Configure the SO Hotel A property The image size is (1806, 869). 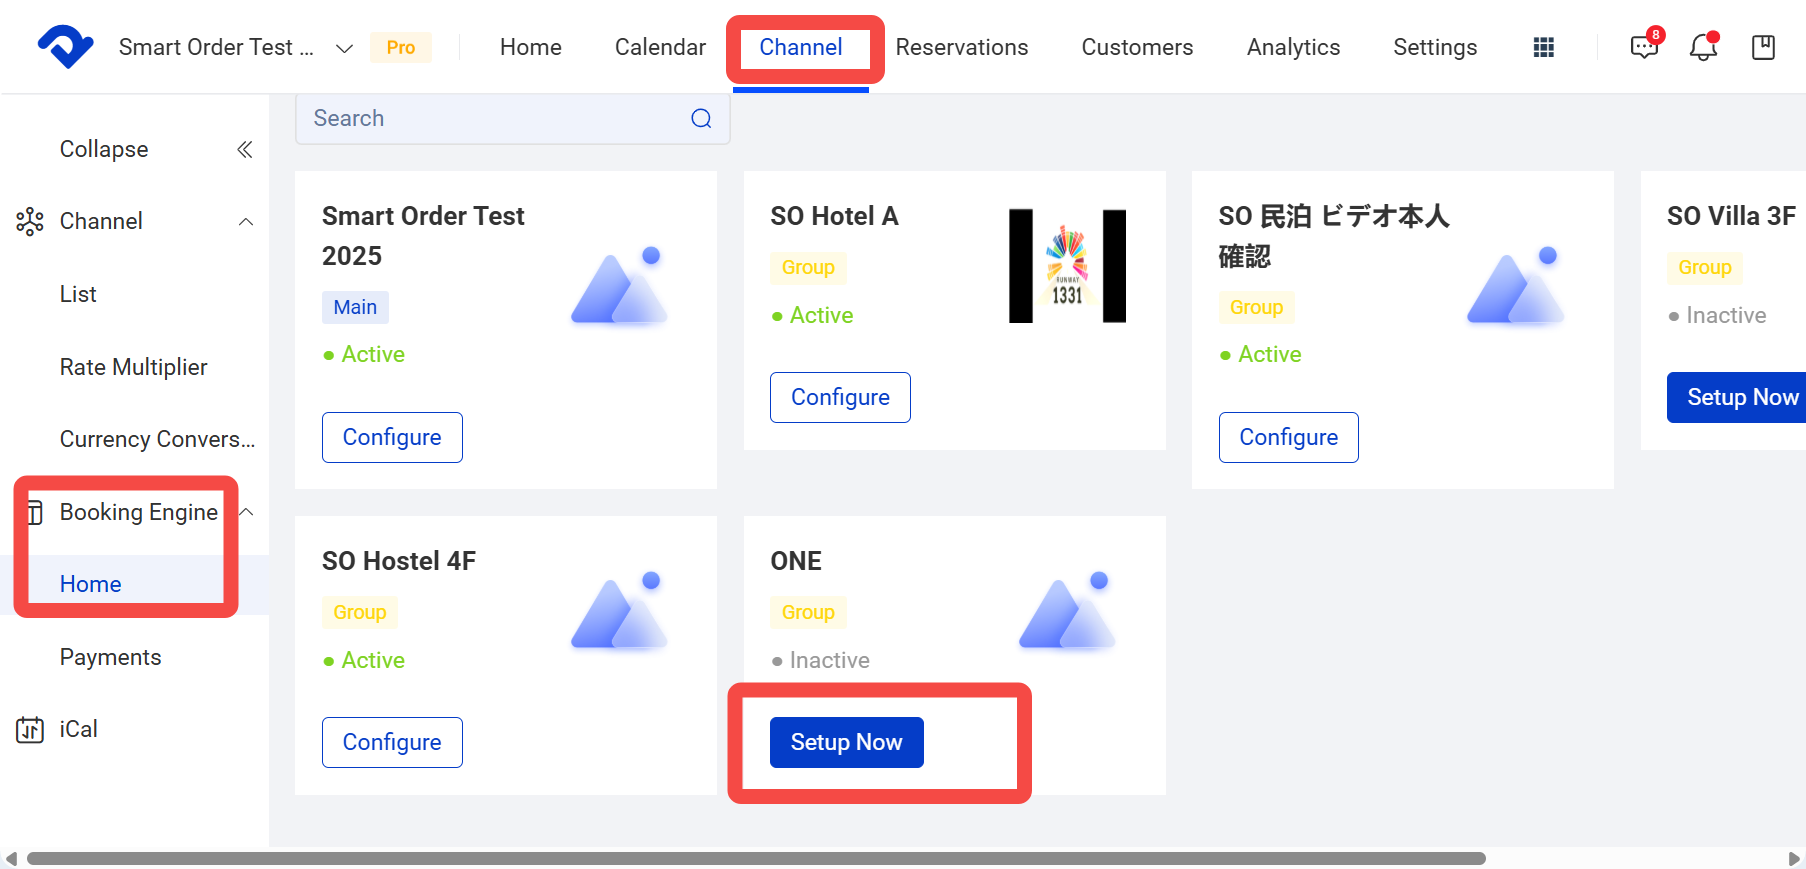click(x=840, y=397)
